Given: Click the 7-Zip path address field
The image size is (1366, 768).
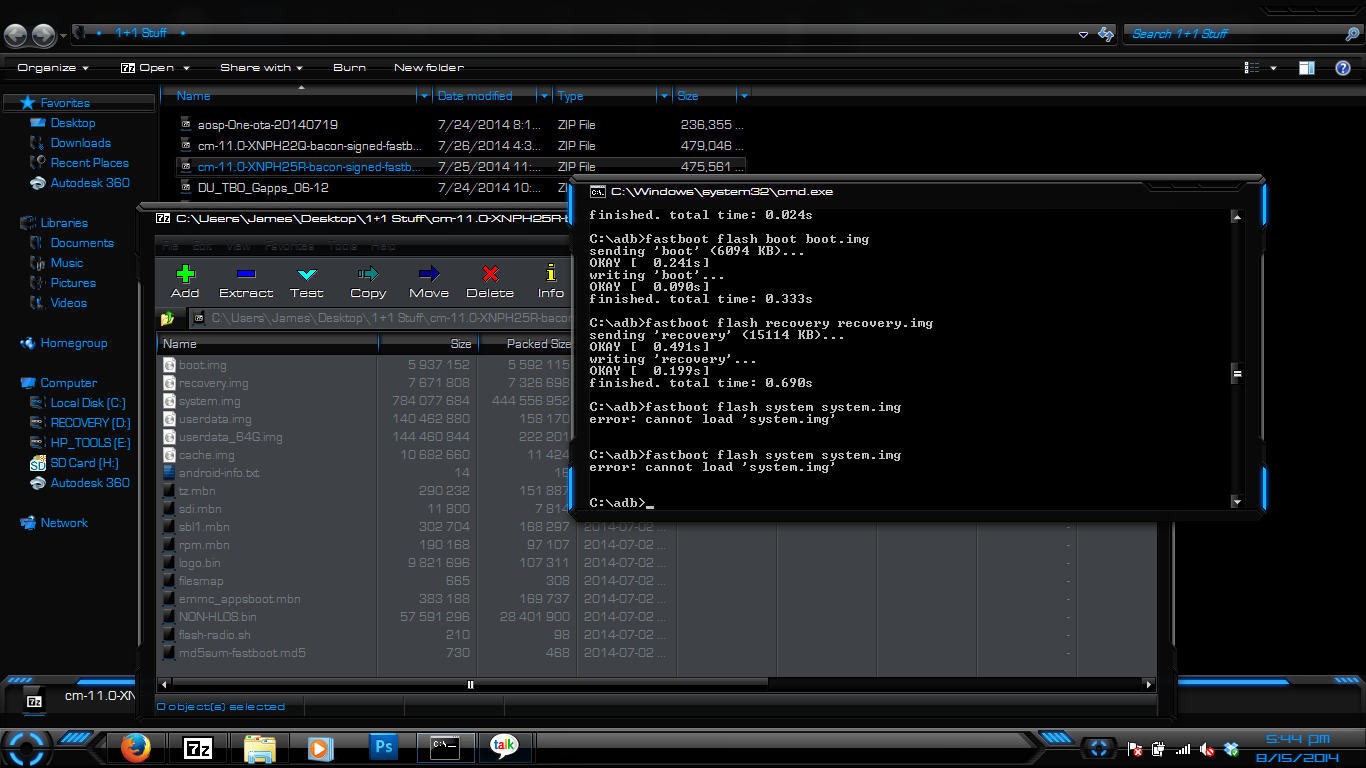Looking at the screenshot, I should coord(380,319).
